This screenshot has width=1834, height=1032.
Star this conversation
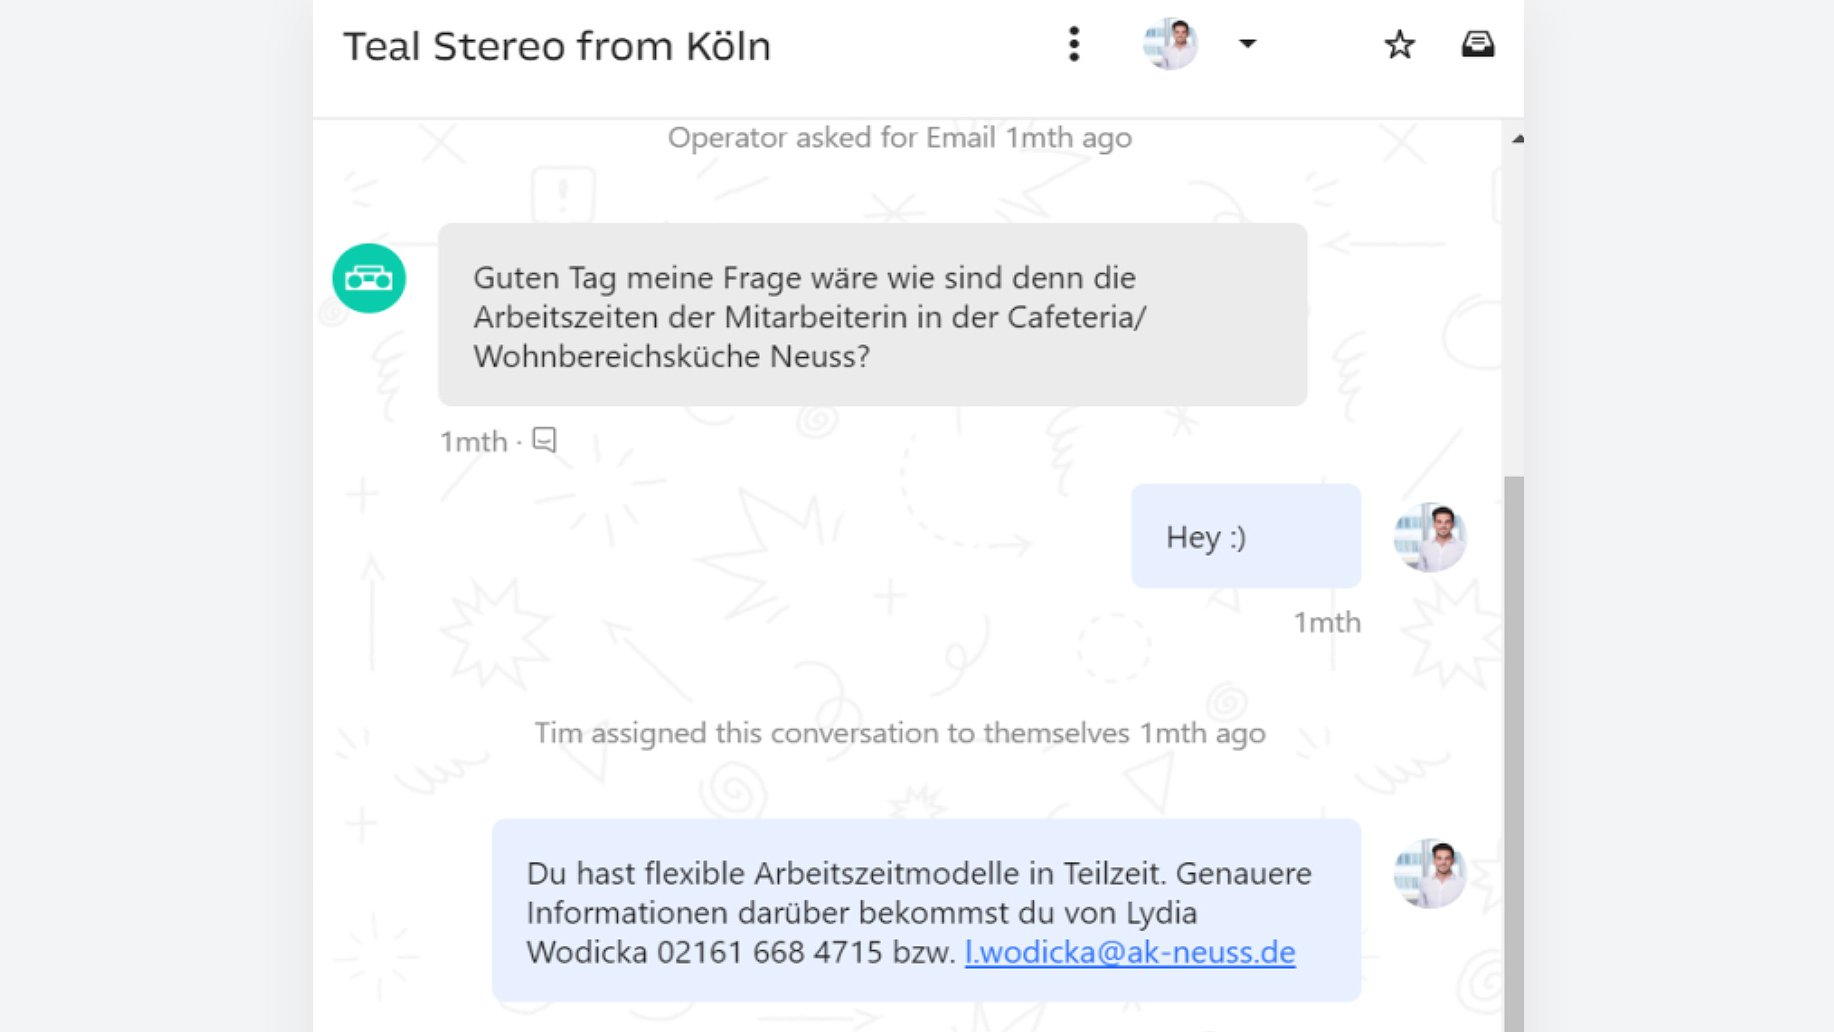coord(1399,45)
